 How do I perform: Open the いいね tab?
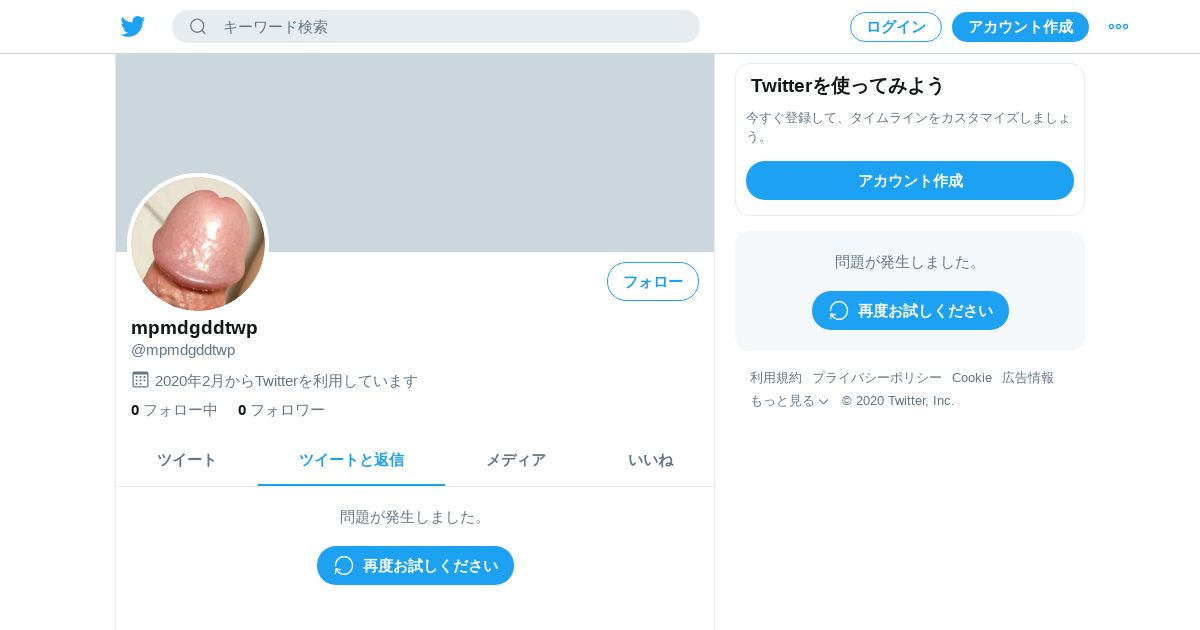coord(651,460)
